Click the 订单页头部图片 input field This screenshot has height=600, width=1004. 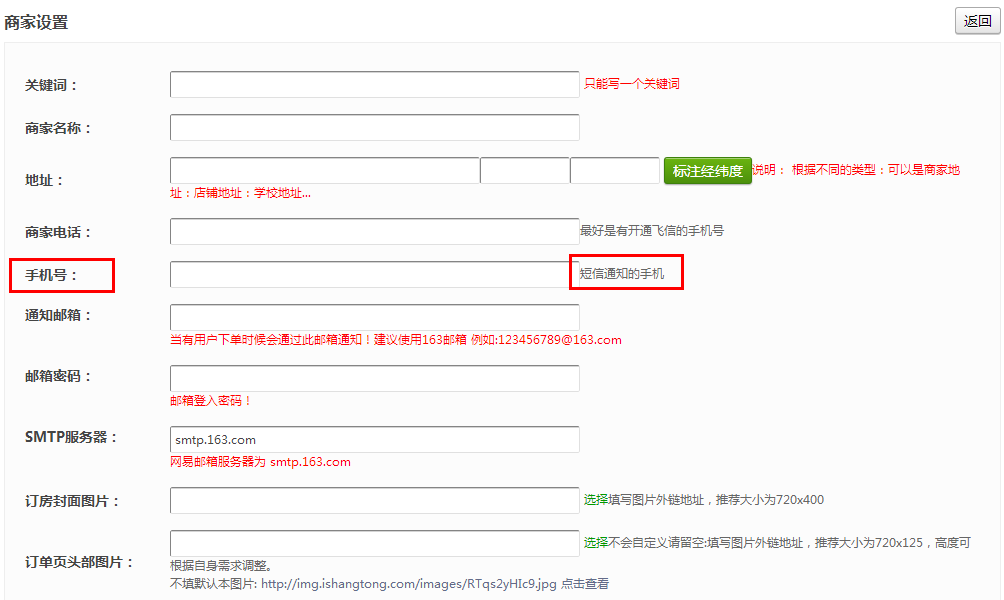374,544
